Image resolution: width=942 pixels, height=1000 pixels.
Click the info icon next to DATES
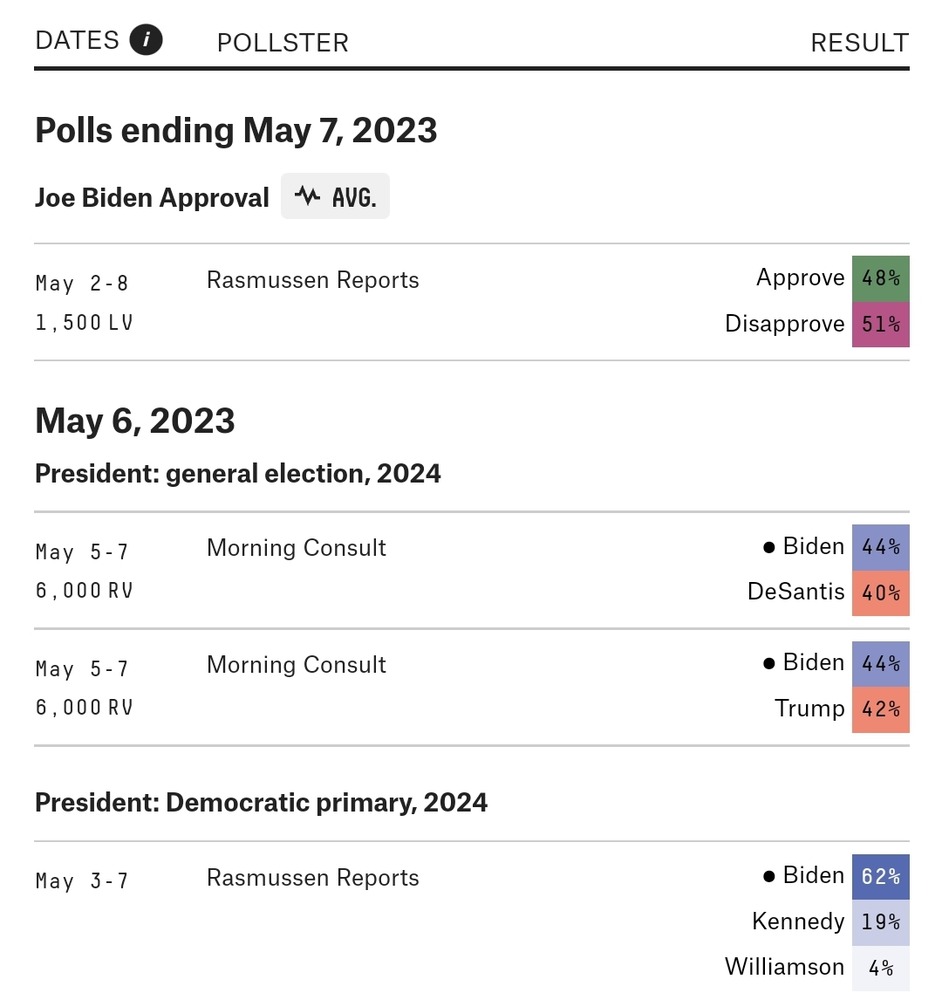[146, 41]
